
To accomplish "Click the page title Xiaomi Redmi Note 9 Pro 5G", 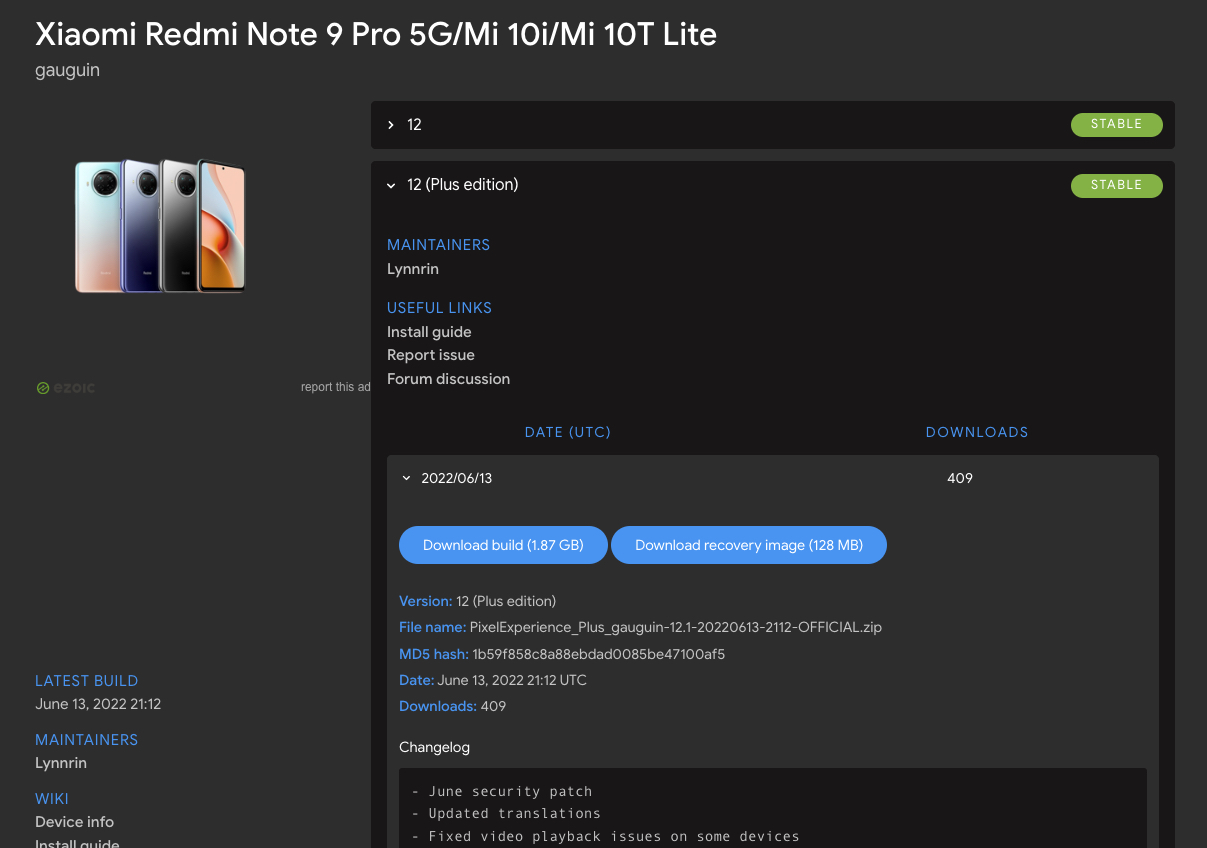I will click(x=376, y=35).
